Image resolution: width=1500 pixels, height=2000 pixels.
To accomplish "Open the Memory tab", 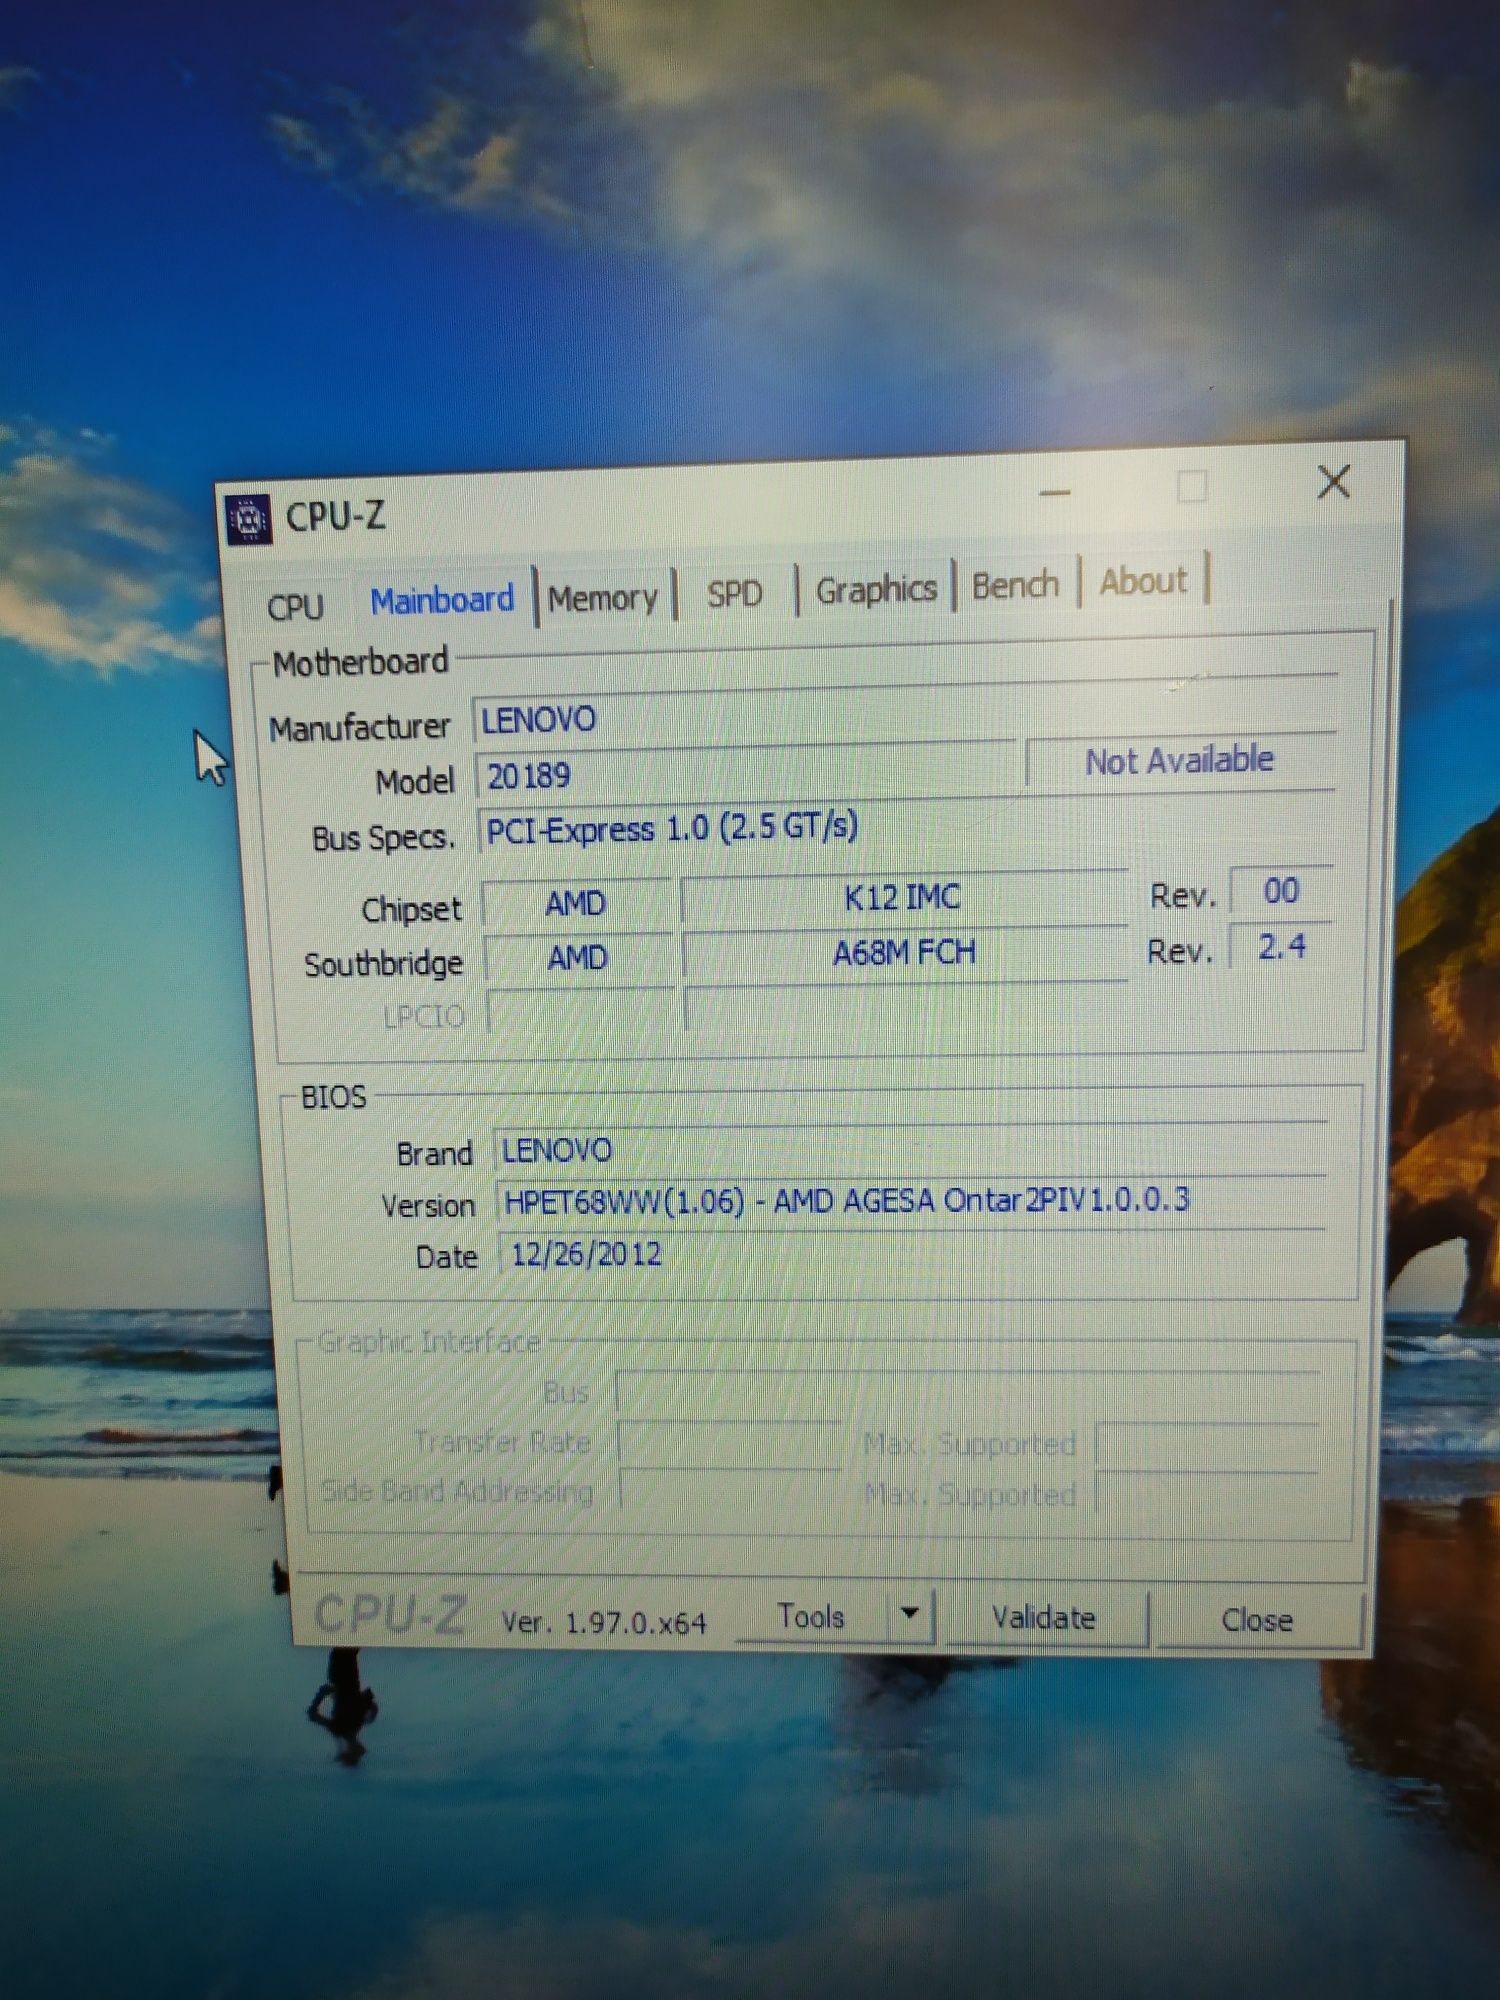I will click(x=603, y=598).
